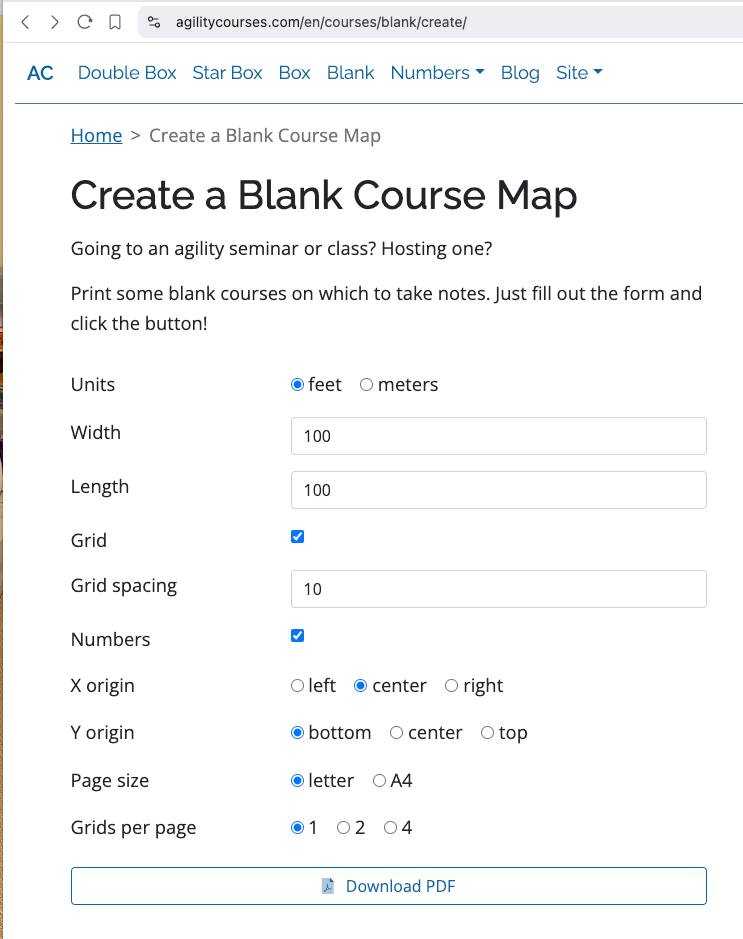743x939 pixels.
Task: Open site information icon in address bar
Action: click(x=154, y=22)
